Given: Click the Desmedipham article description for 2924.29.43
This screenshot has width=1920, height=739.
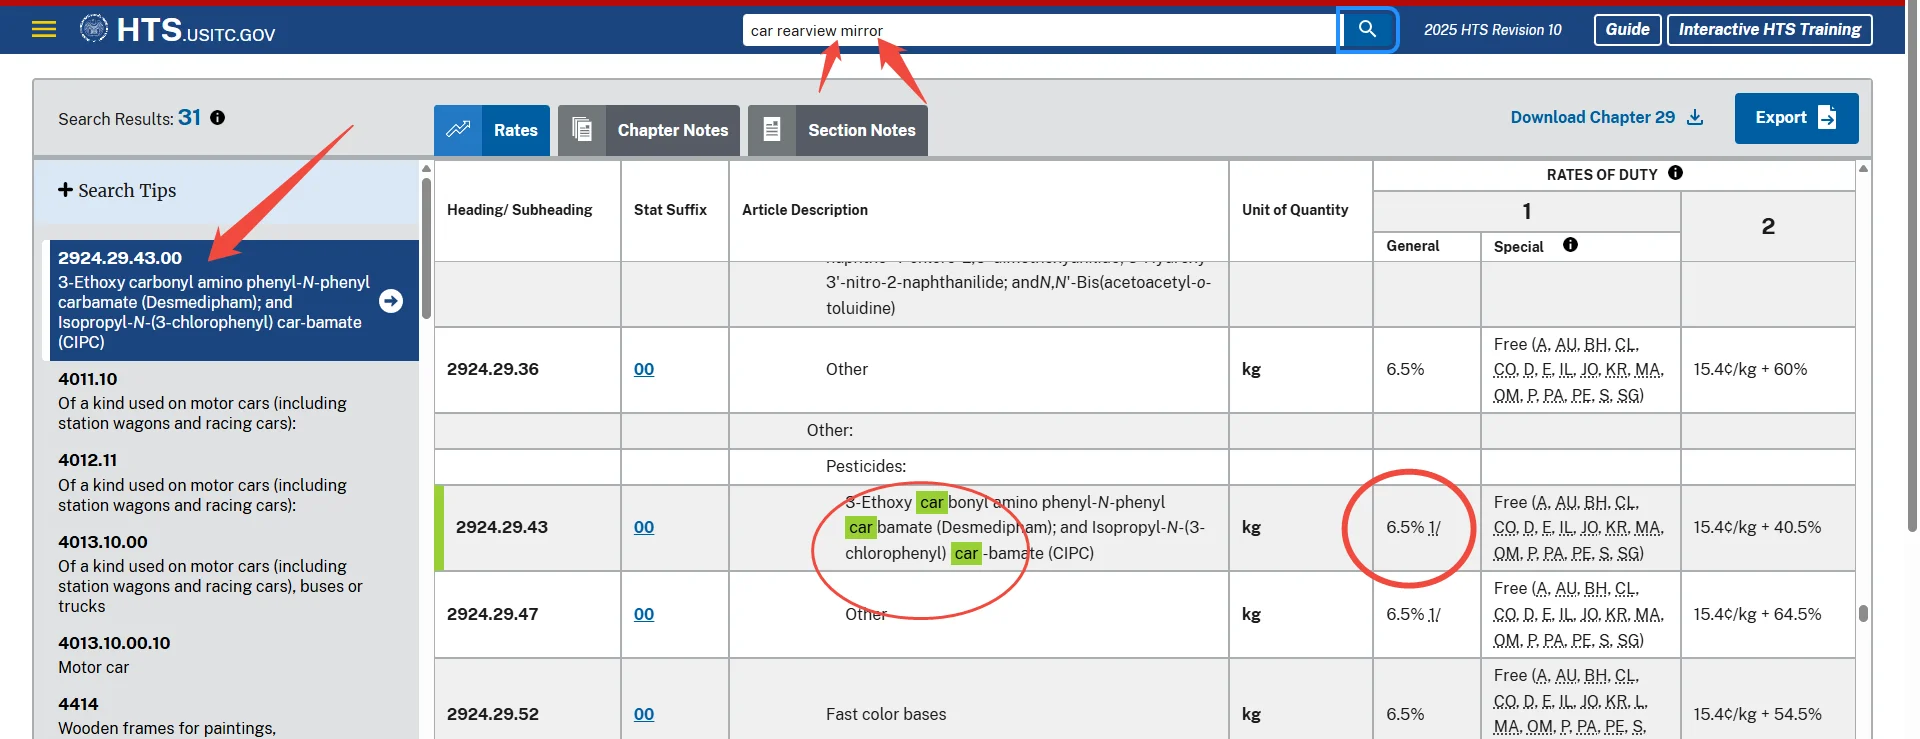Looking at the screenshot, I should [x=1025, y=527].
